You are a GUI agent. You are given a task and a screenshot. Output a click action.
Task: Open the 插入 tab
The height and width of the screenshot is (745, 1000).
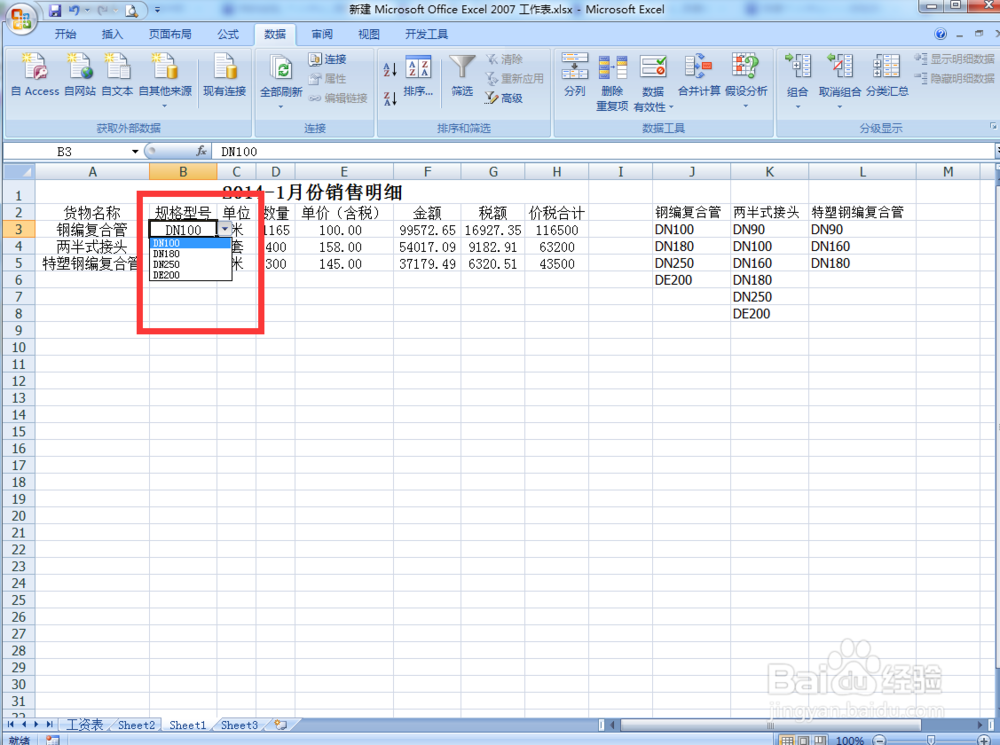[112, 34]
